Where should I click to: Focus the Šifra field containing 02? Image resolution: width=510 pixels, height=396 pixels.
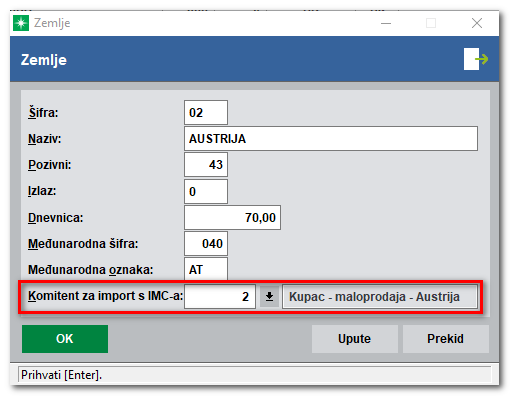(x=206, y=113)
